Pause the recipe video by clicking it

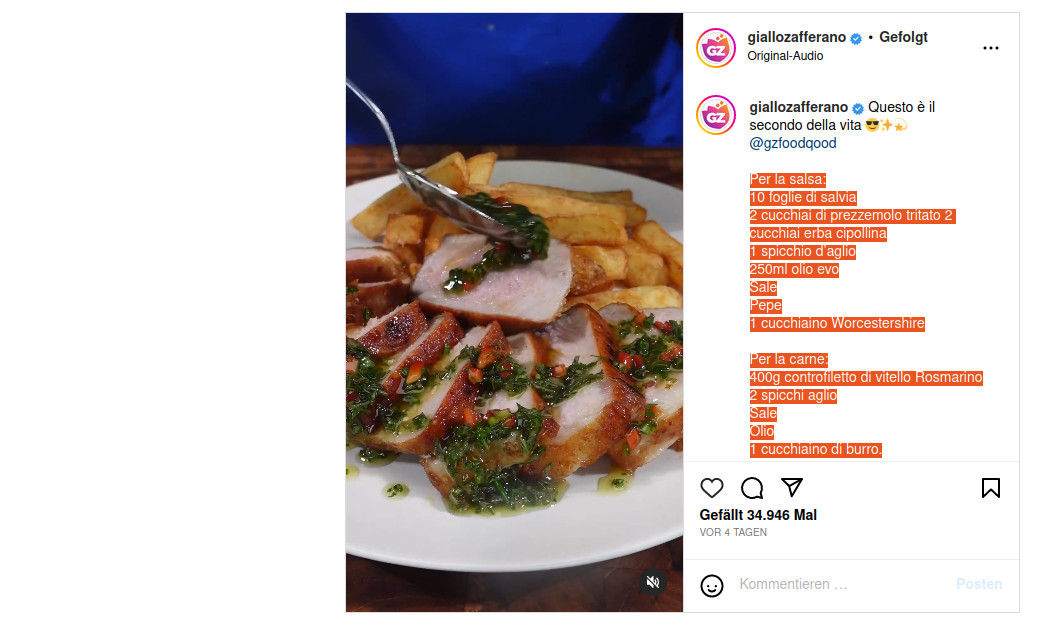[514, 312]
